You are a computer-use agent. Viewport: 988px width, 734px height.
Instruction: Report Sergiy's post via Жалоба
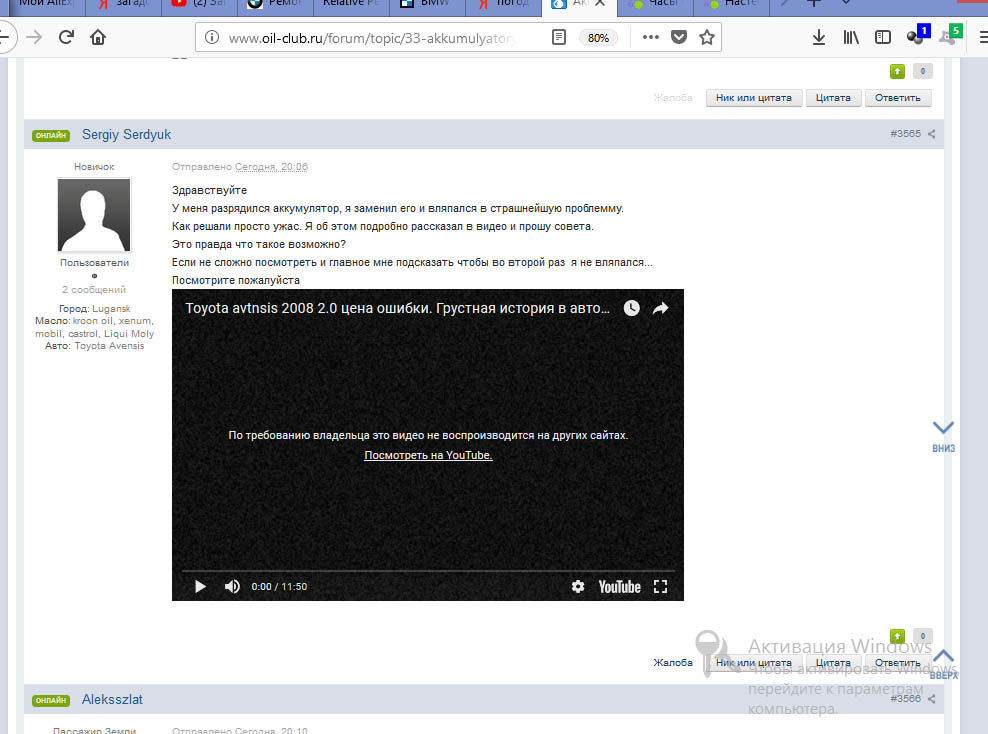(673, 662)
